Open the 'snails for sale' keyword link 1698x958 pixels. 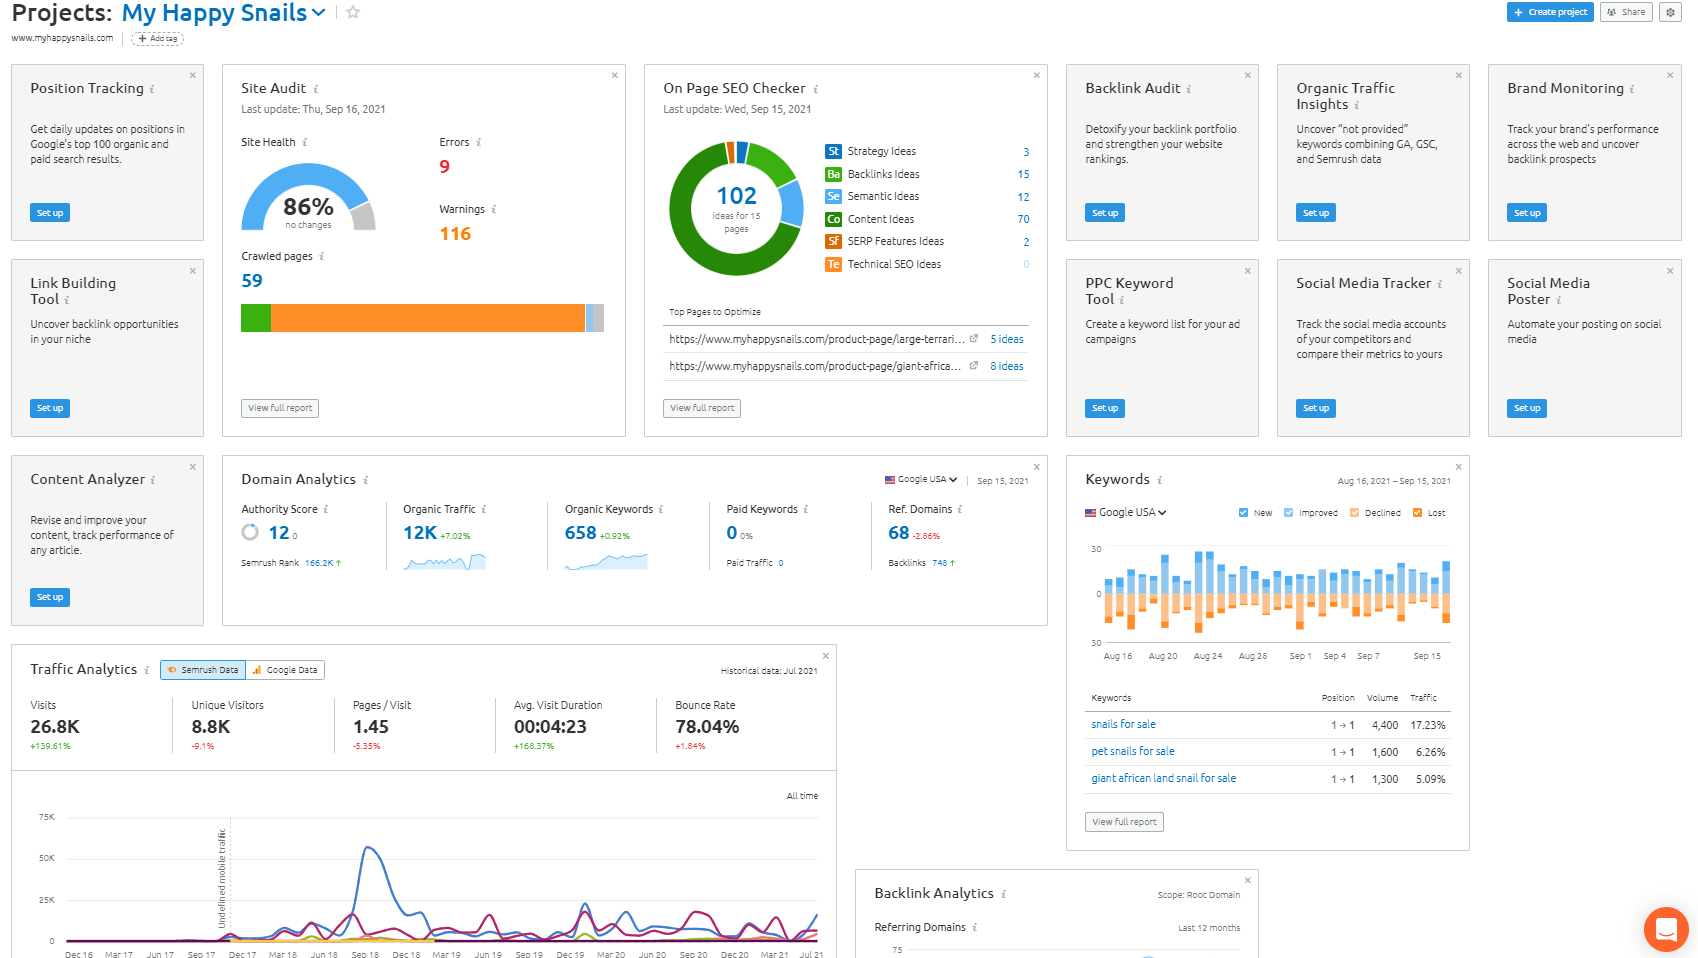pos(1123,724)
